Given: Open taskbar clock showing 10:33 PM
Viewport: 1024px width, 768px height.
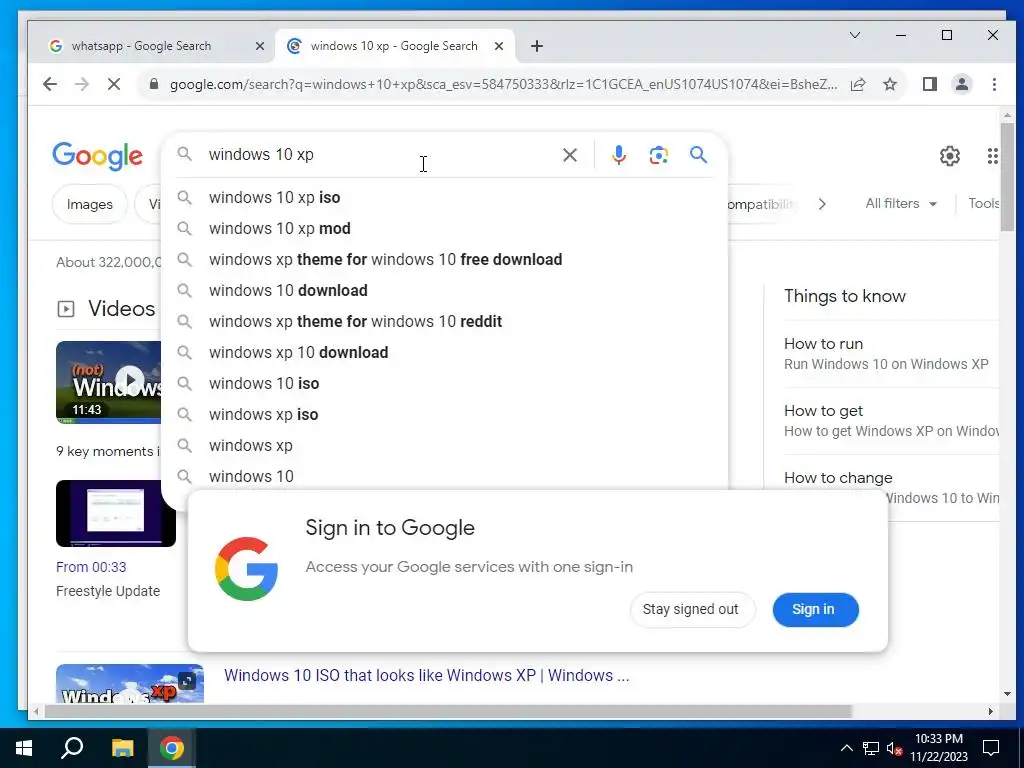Looking at the screenshot, I should [x=939, y=748].
